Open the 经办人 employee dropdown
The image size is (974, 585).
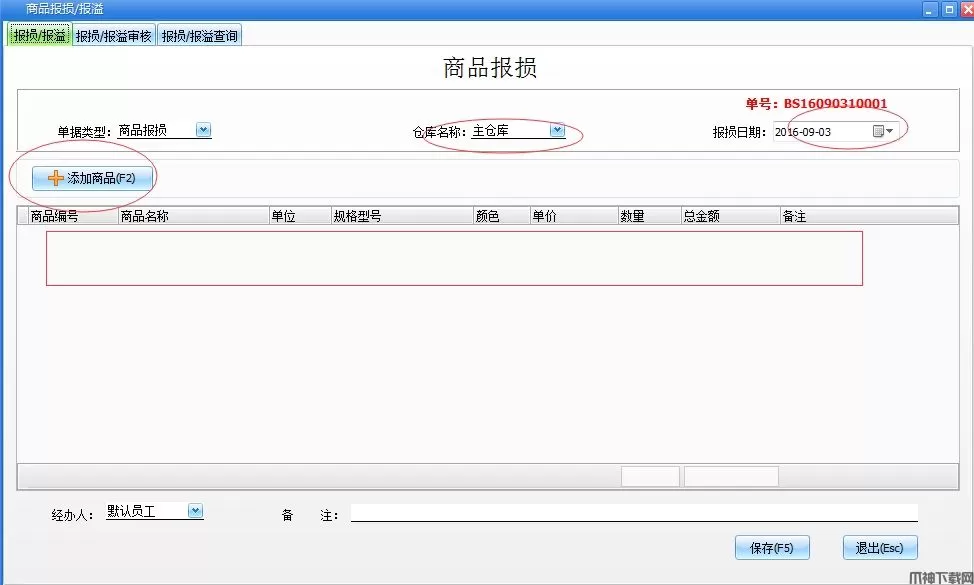[x=195, y=511]
